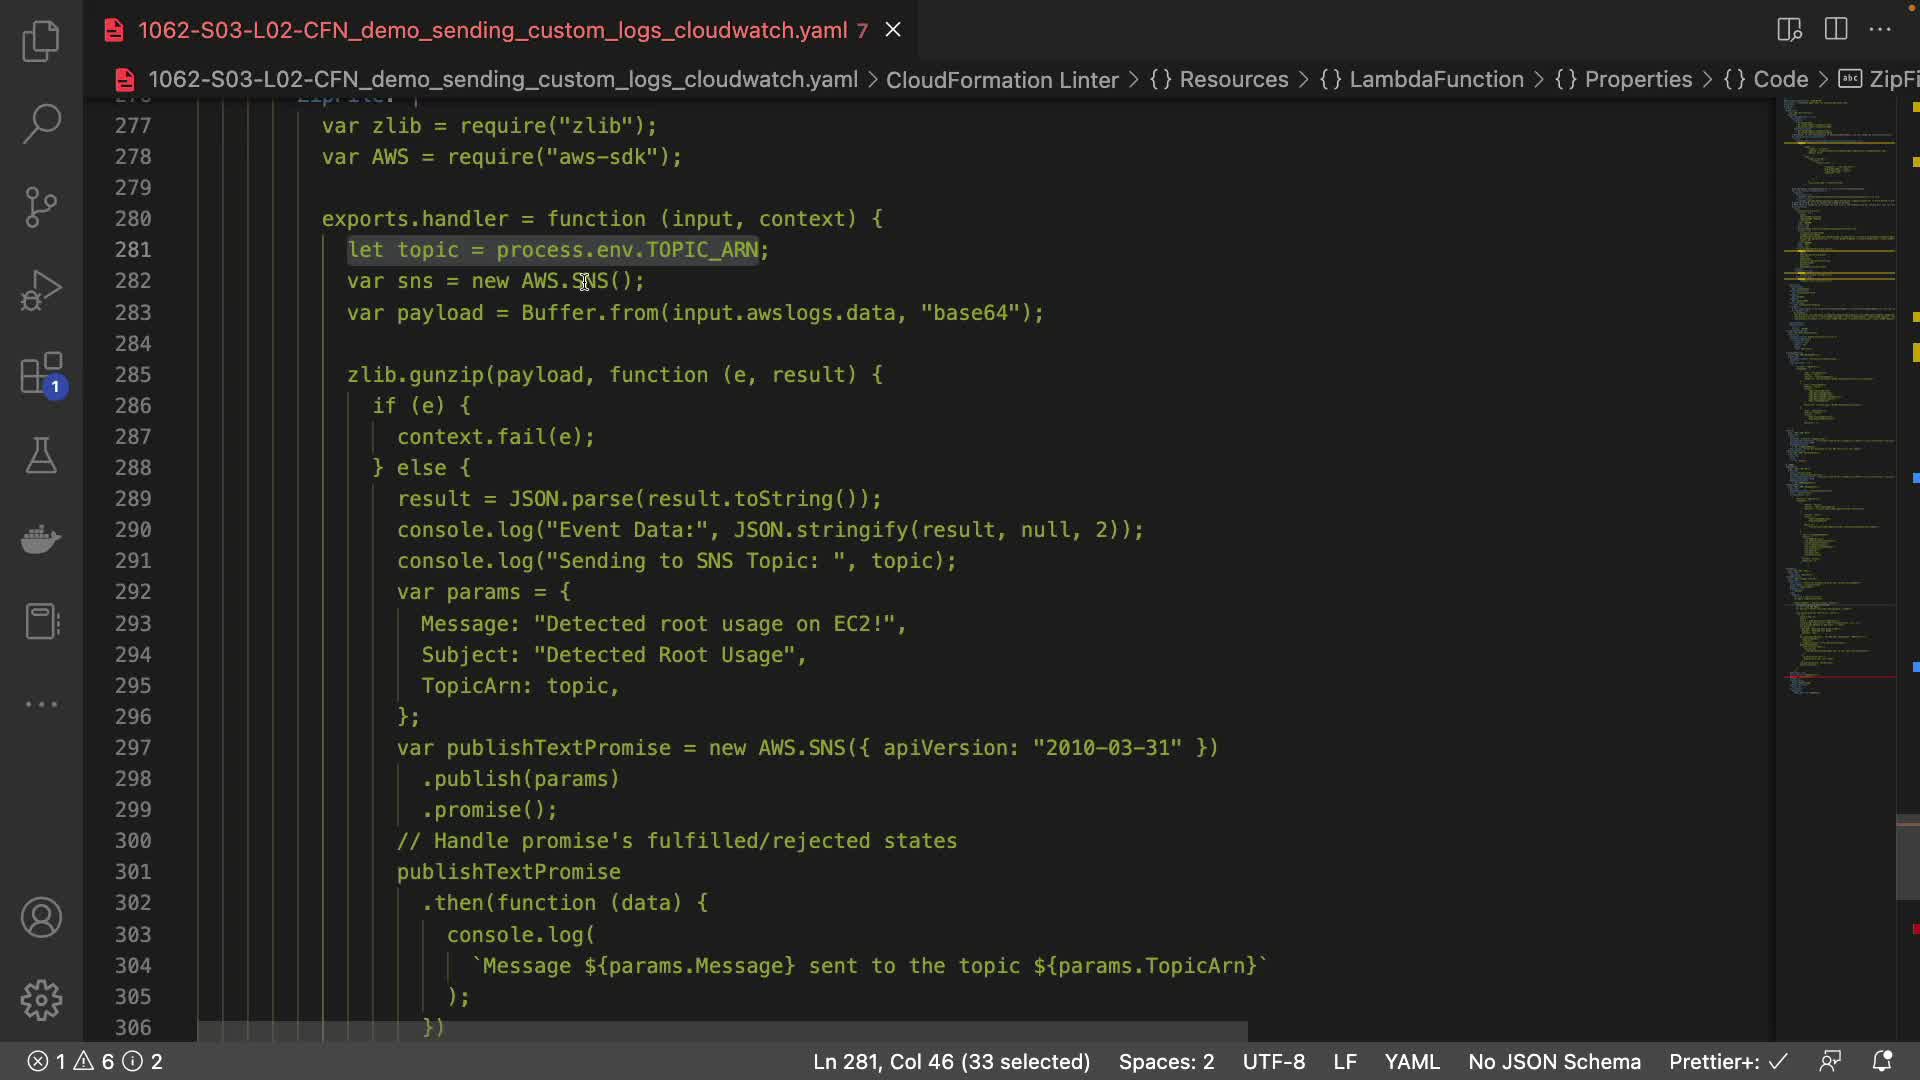1920x1080 pixels.
Task: Open the notifications bell in status bar
Action: pos(1882,1061)
